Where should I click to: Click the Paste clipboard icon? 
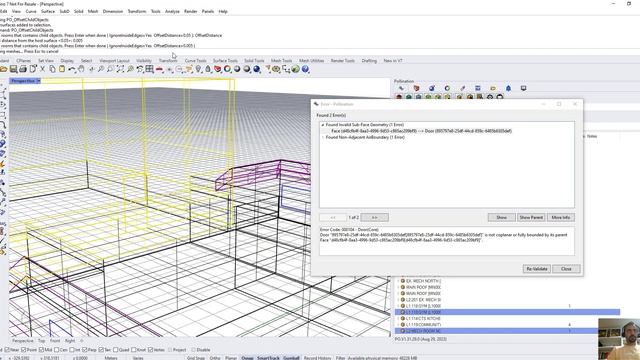point(62,69)
